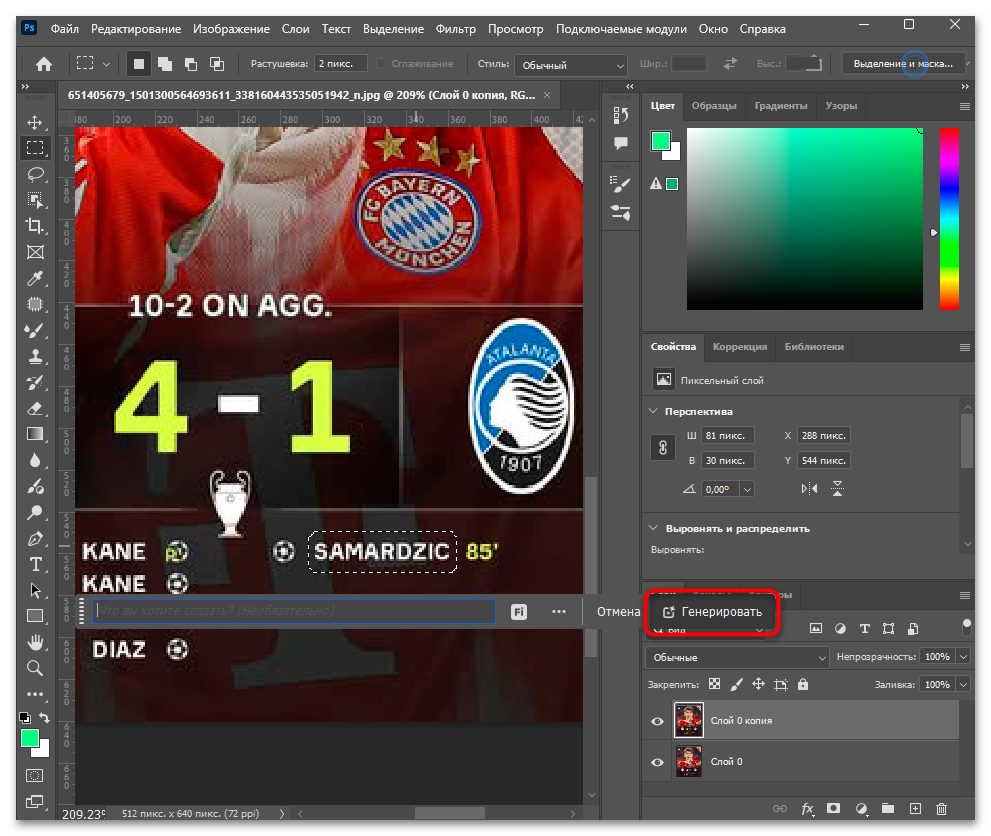Select the Crop tool
991x836 pixels.
click(x=35, y=226)
